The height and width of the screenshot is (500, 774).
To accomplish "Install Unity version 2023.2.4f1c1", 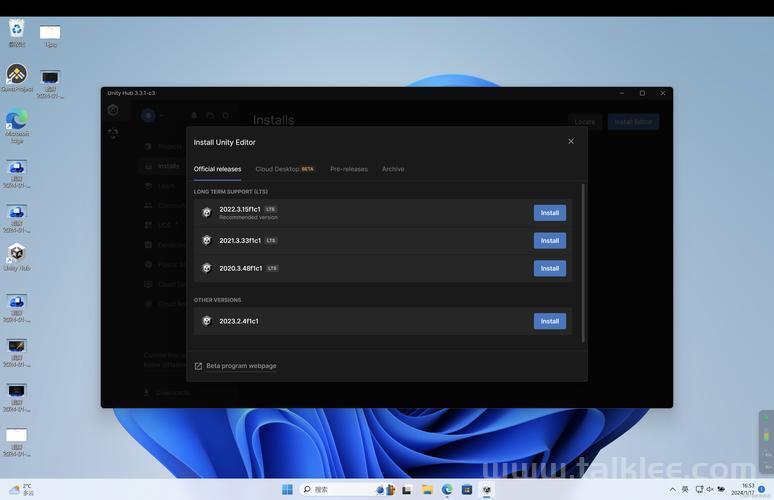I will pos(549,321).
